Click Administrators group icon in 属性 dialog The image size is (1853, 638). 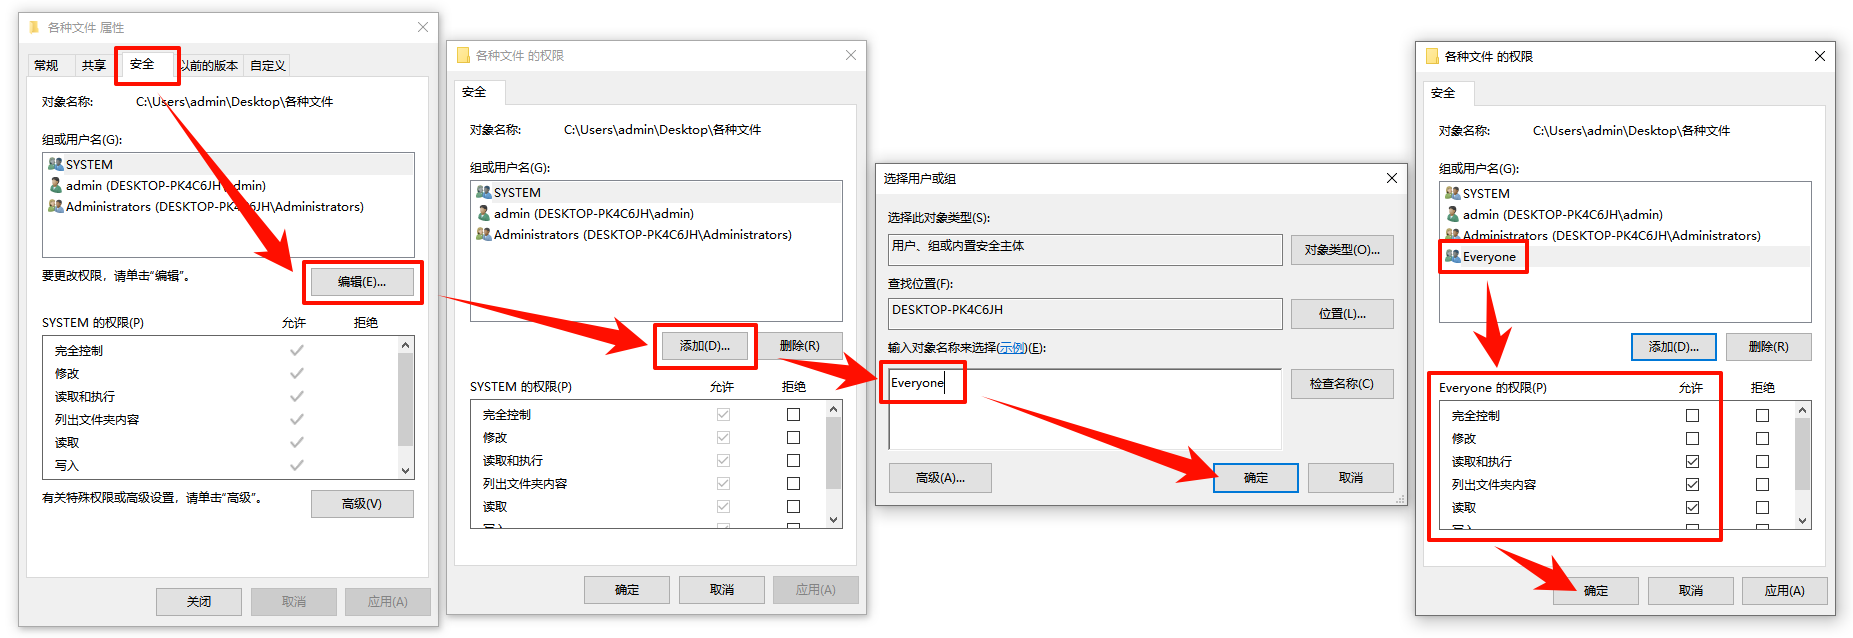56,206
